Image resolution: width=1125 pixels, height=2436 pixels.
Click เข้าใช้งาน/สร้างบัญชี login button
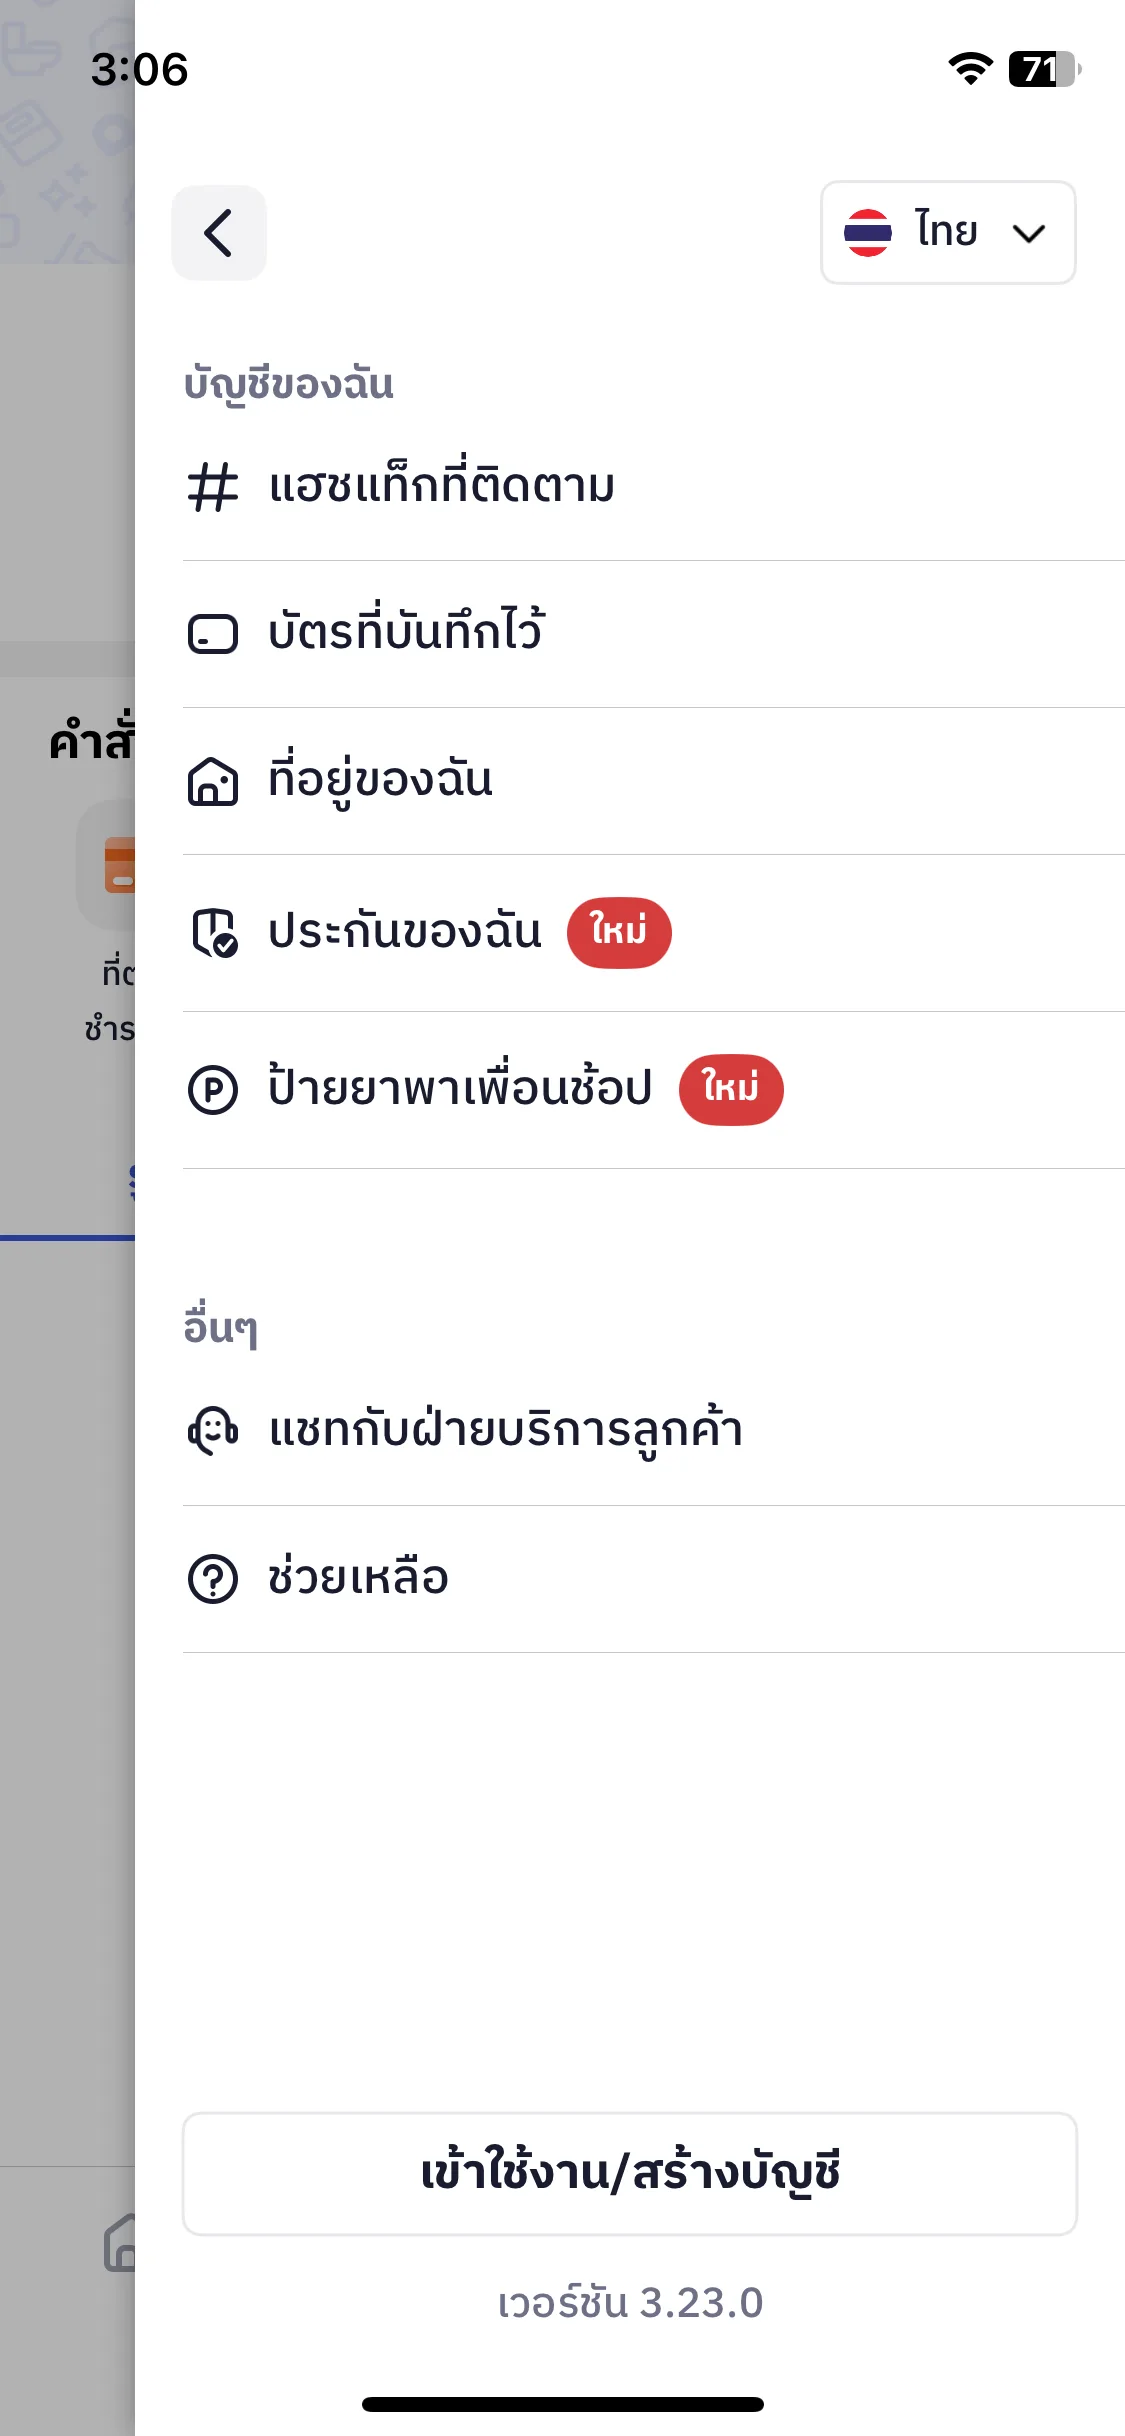tap(630, 2174)
